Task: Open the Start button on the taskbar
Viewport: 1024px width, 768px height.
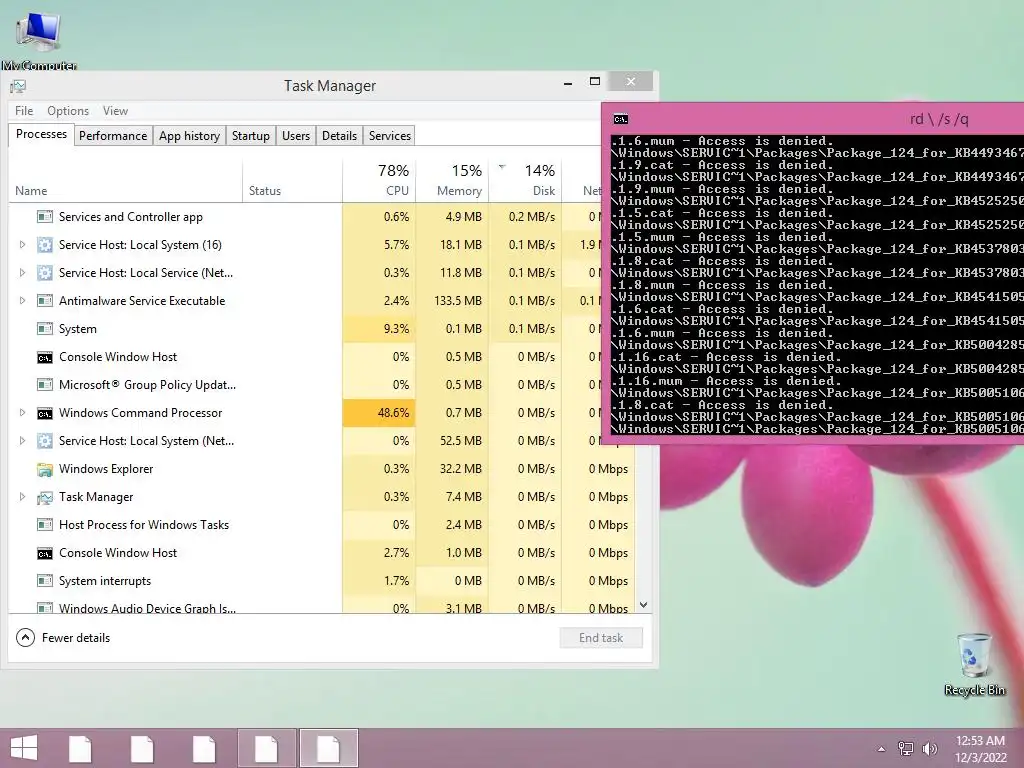Action: coord(24,748)
